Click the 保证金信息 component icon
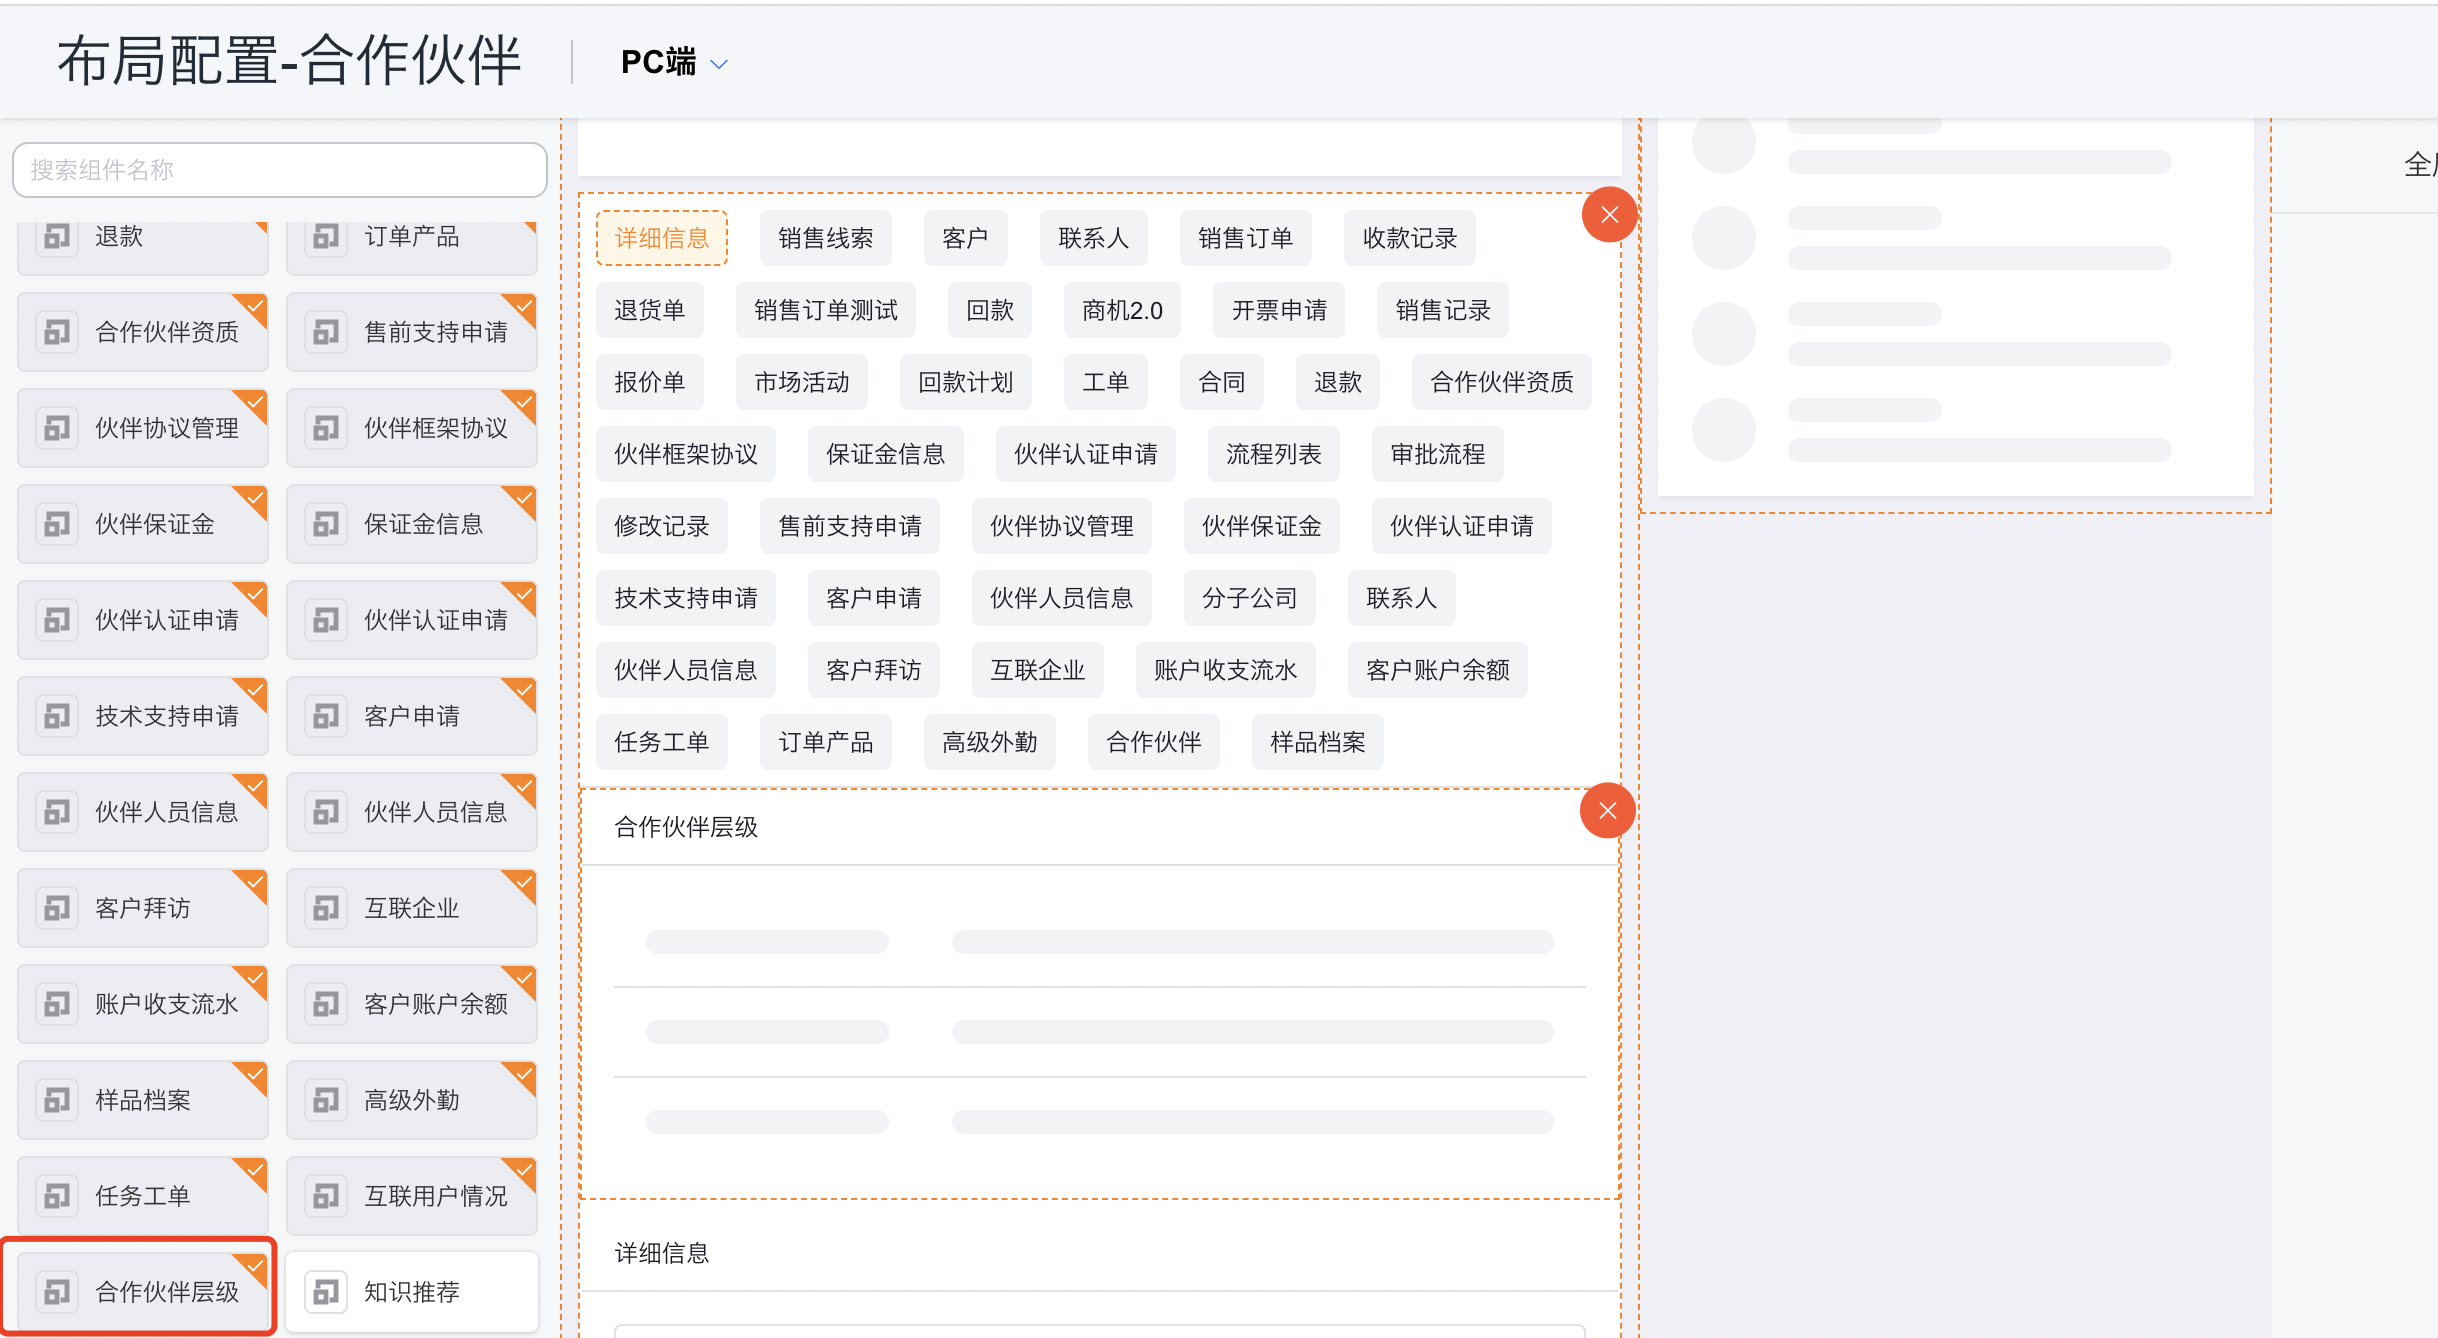2438x1338 pixels. 326,524
